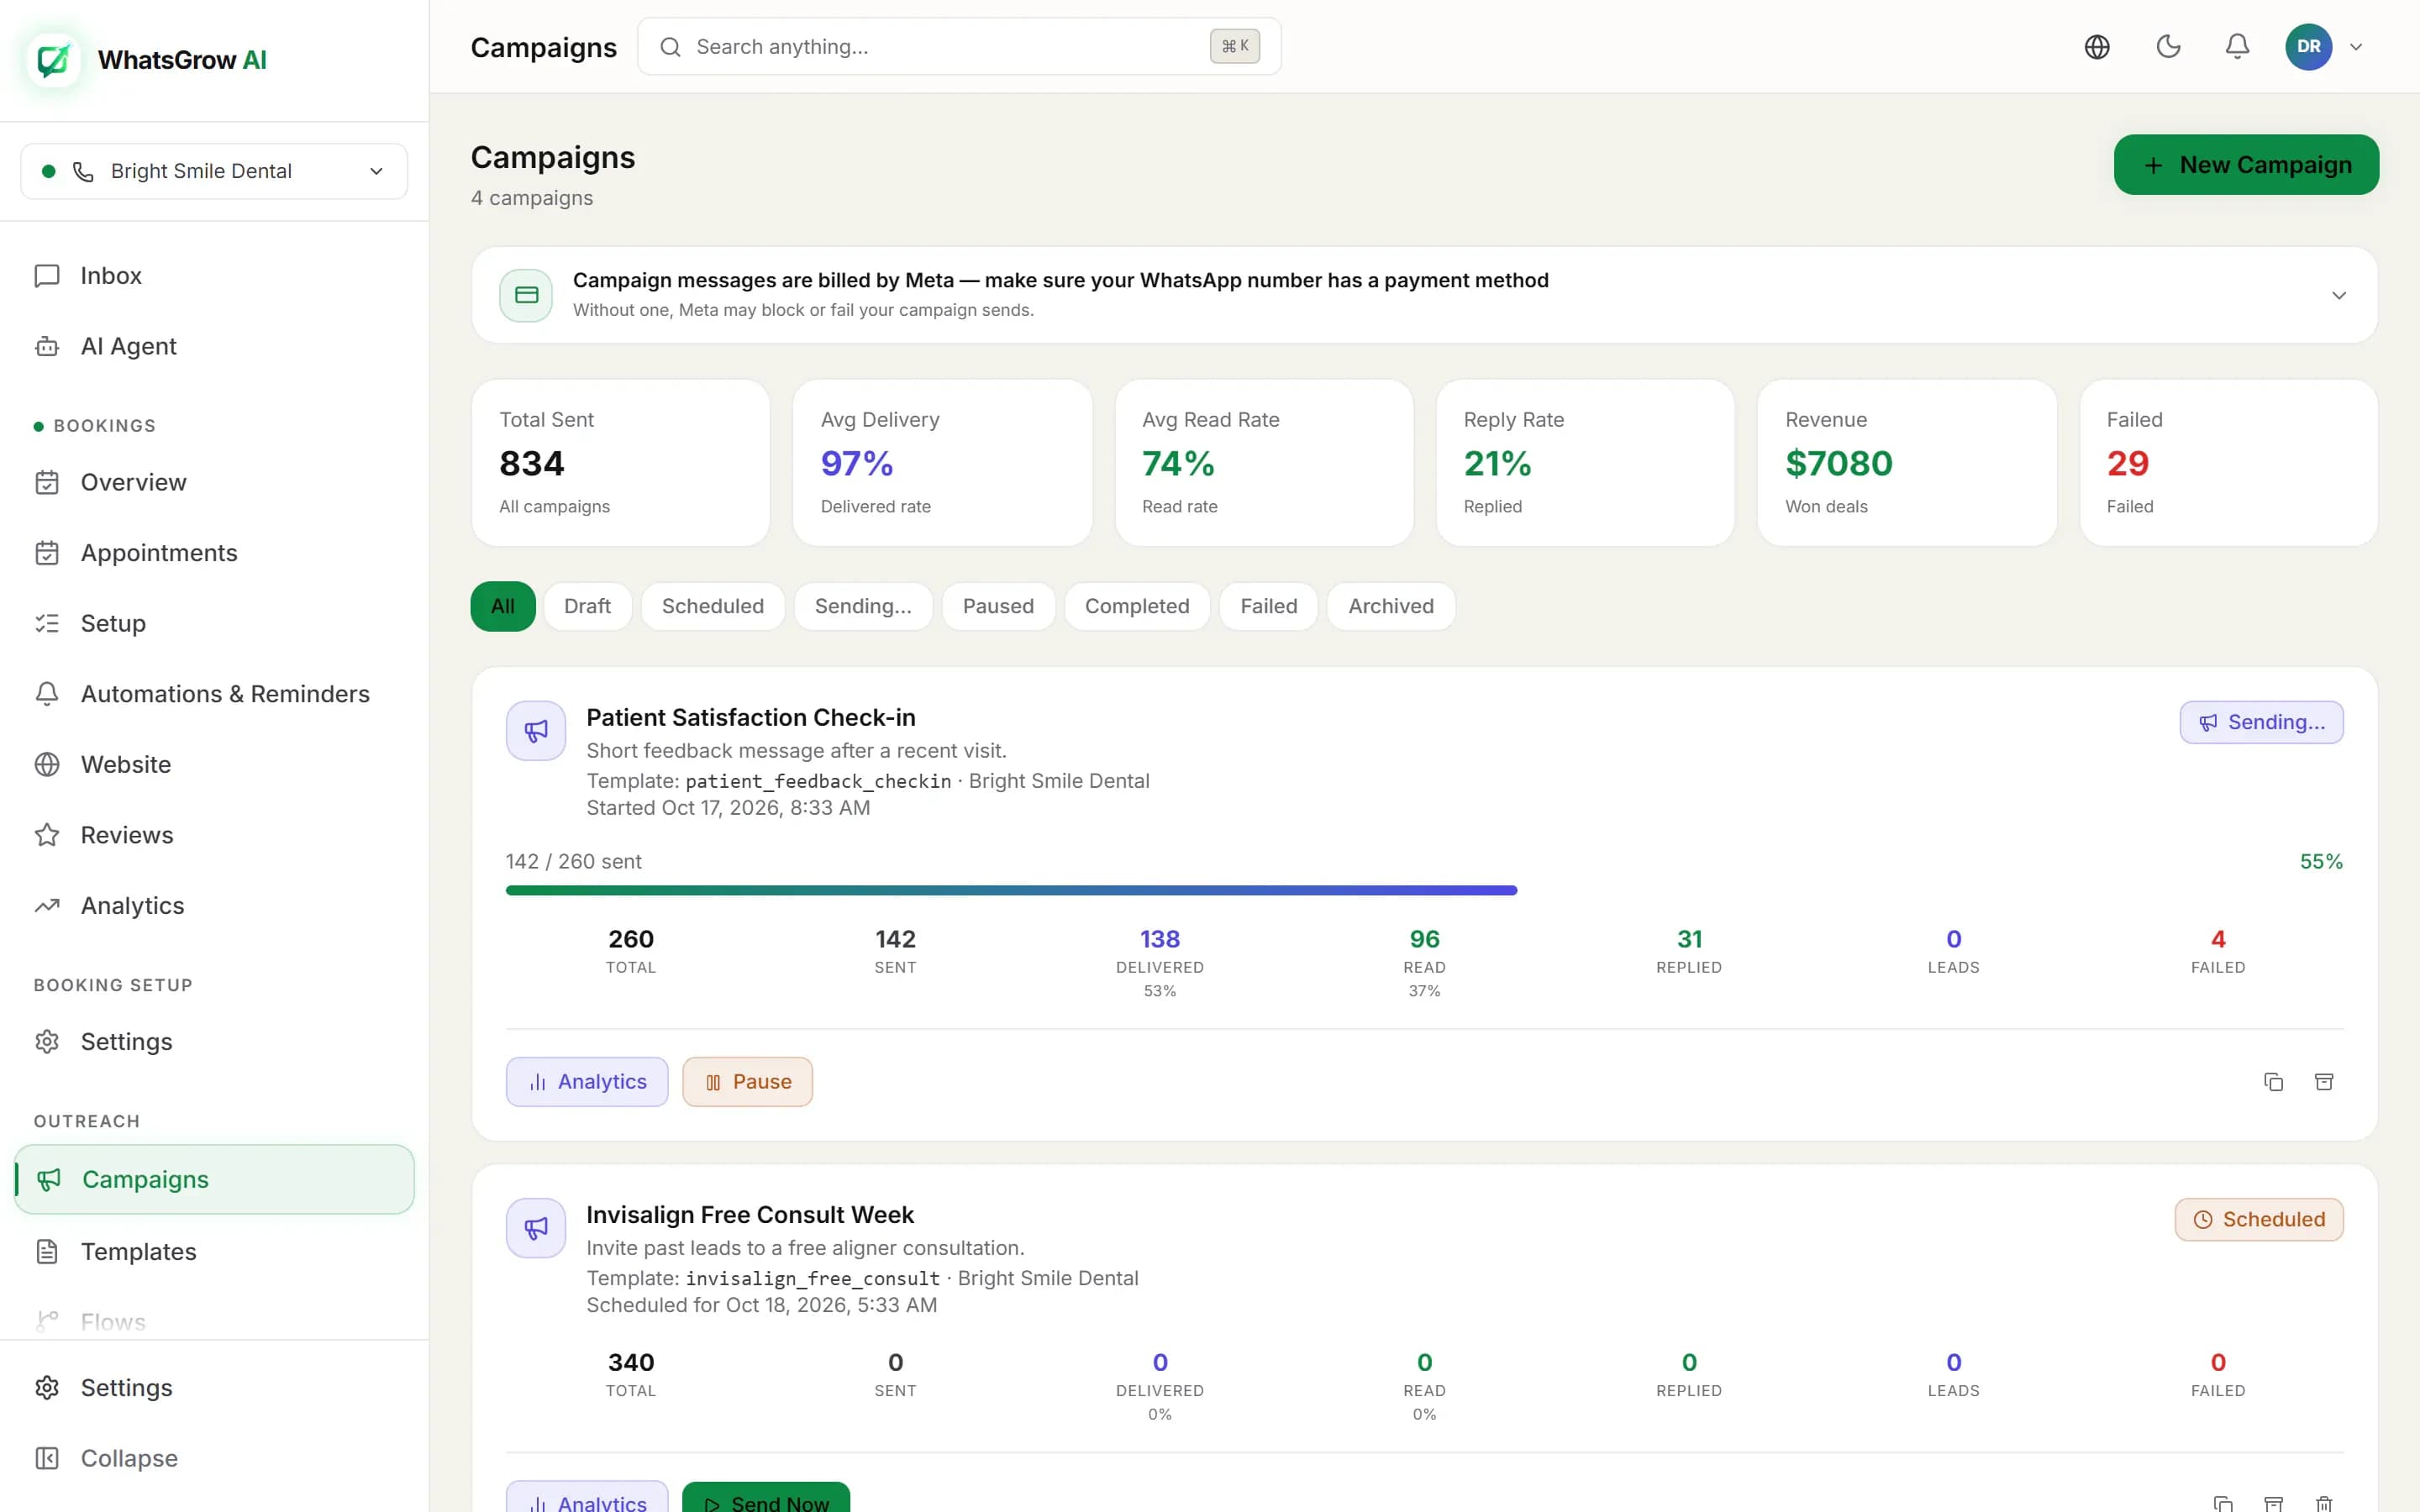Open Bookings Overview in sidebar
2420x1512 pixels.
214,482
